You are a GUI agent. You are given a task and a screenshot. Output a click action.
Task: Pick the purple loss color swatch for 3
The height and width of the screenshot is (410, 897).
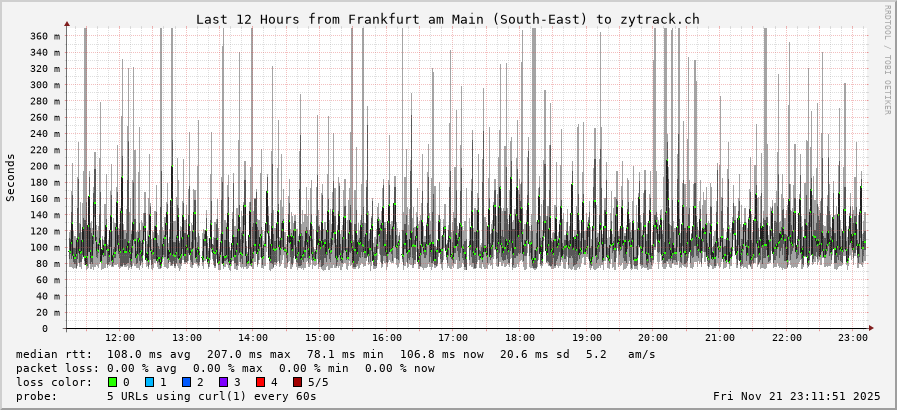click(x=223, y=382)
